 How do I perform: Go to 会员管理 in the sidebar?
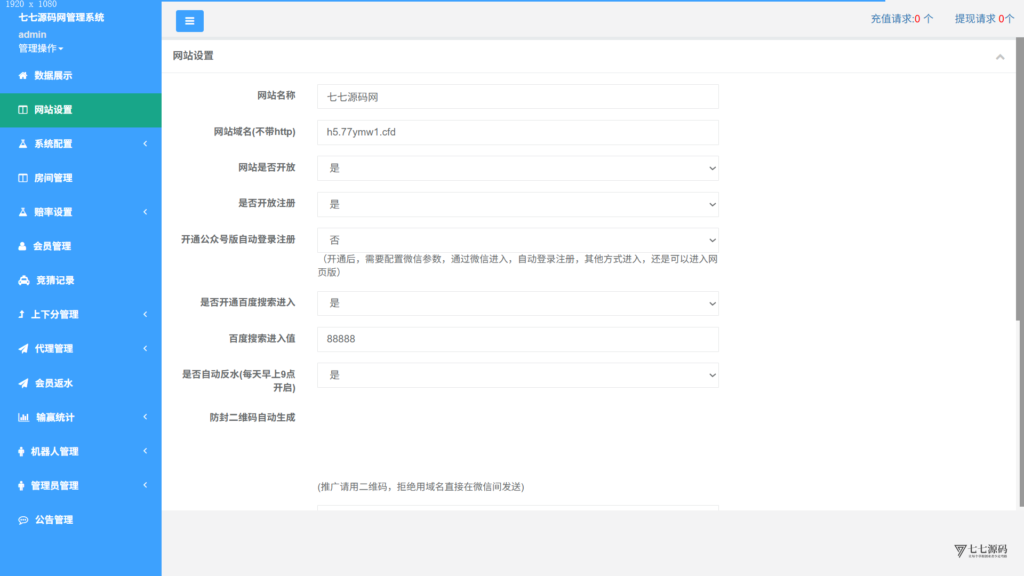point(81,246)
